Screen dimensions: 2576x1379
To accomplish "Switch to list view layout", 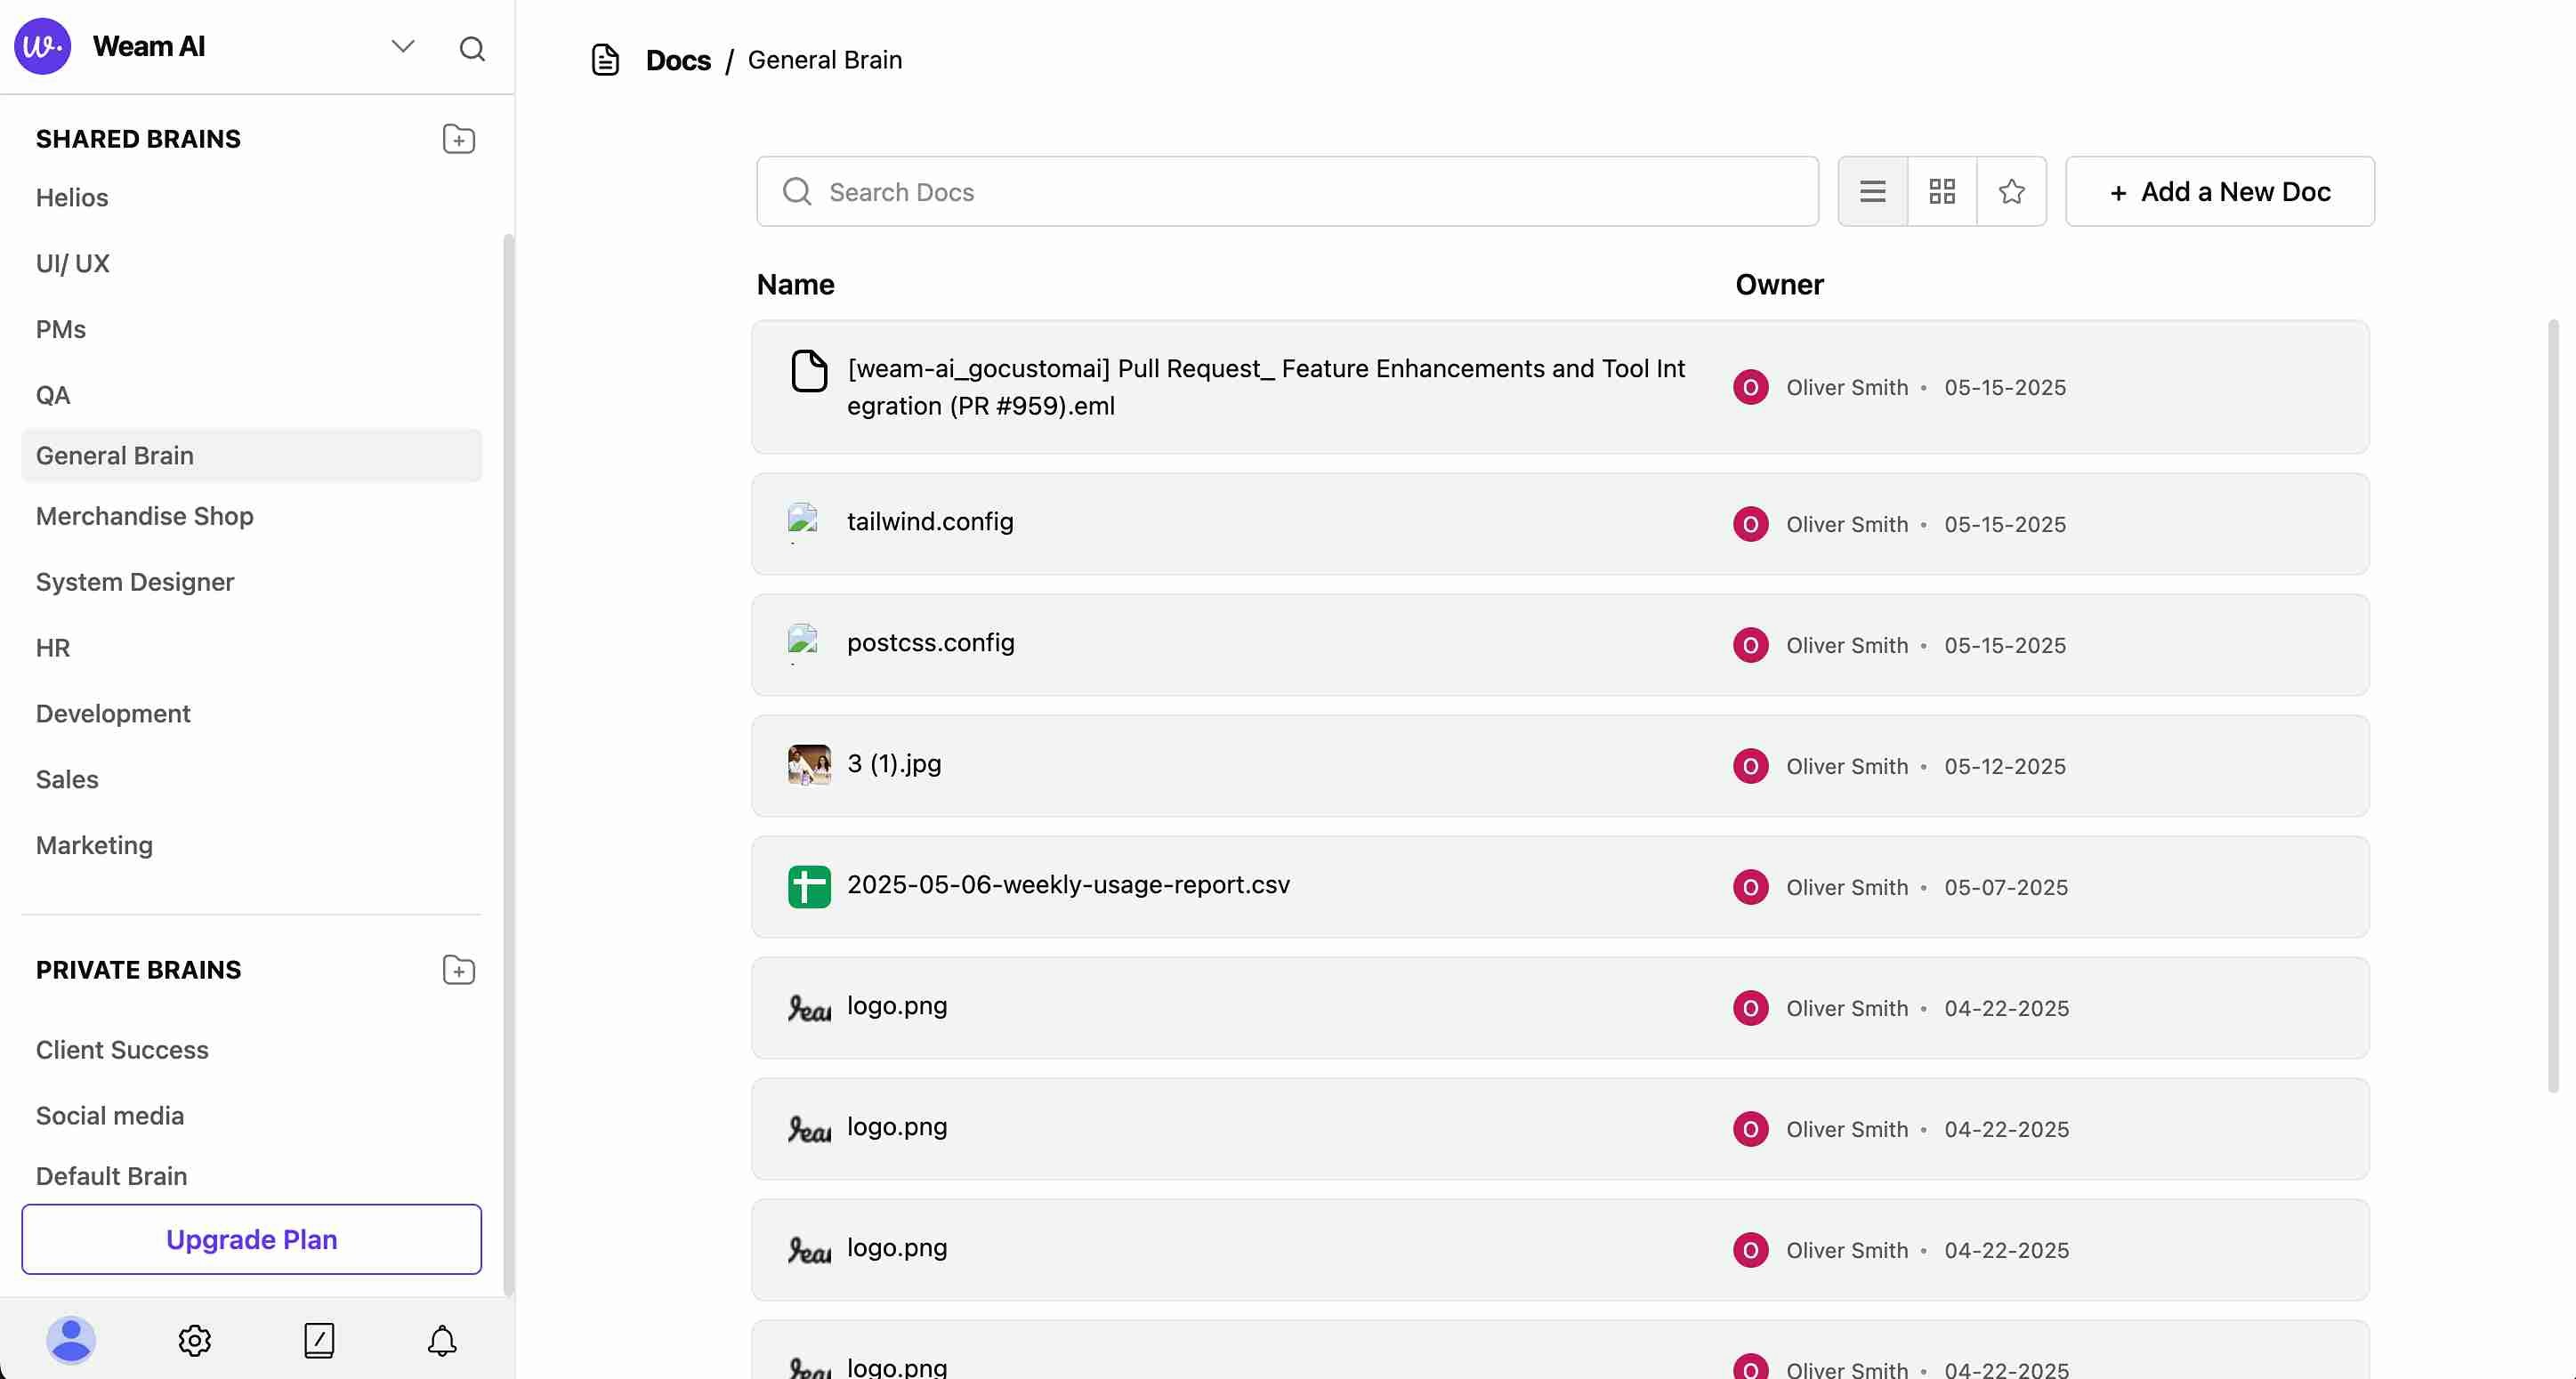I will [x=1872, y=191].
